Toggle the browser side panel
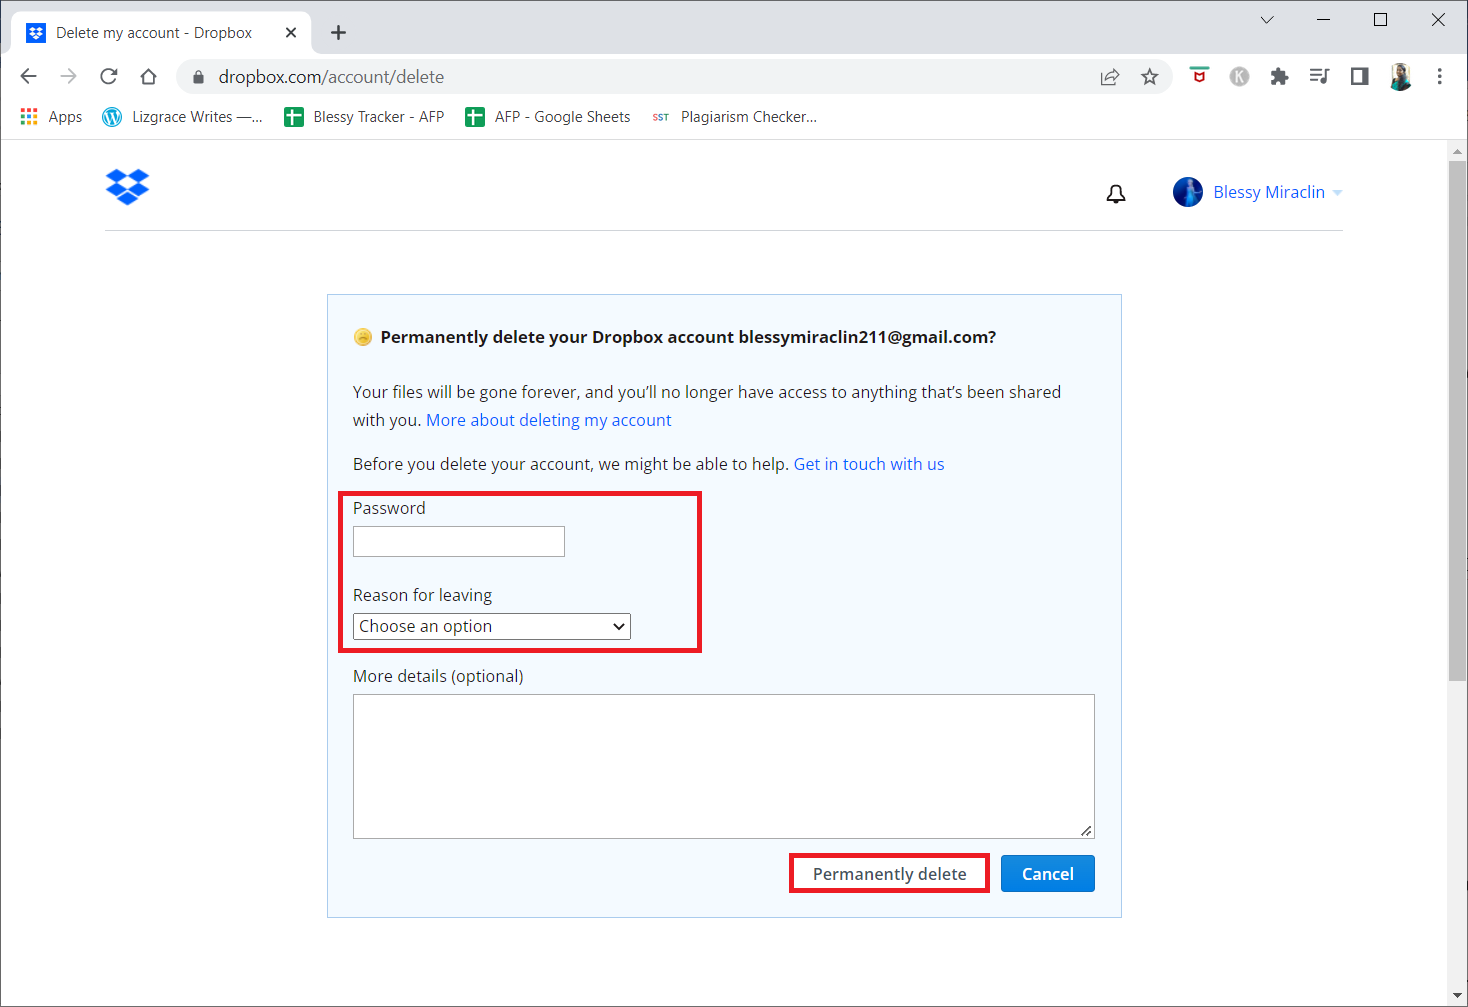Screen dimensions: 1468x1007 1359,77
